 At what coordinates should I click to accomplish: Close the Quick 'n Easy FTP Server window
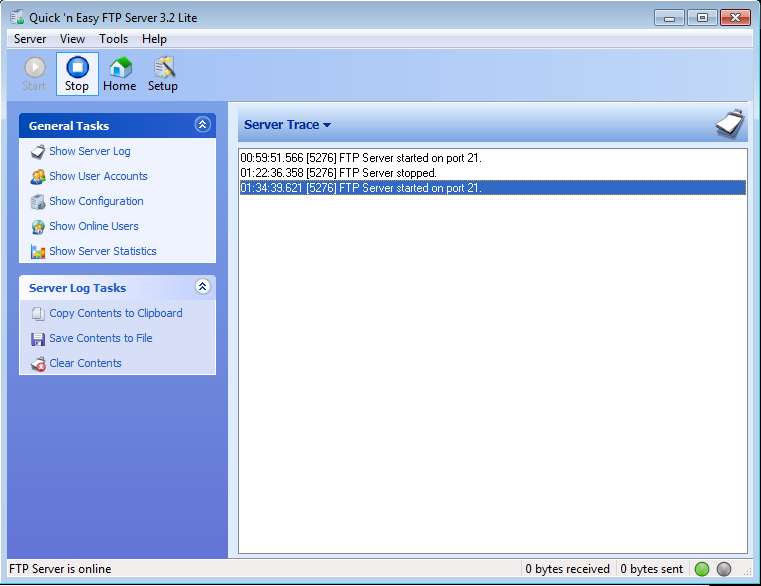point(735,18)
